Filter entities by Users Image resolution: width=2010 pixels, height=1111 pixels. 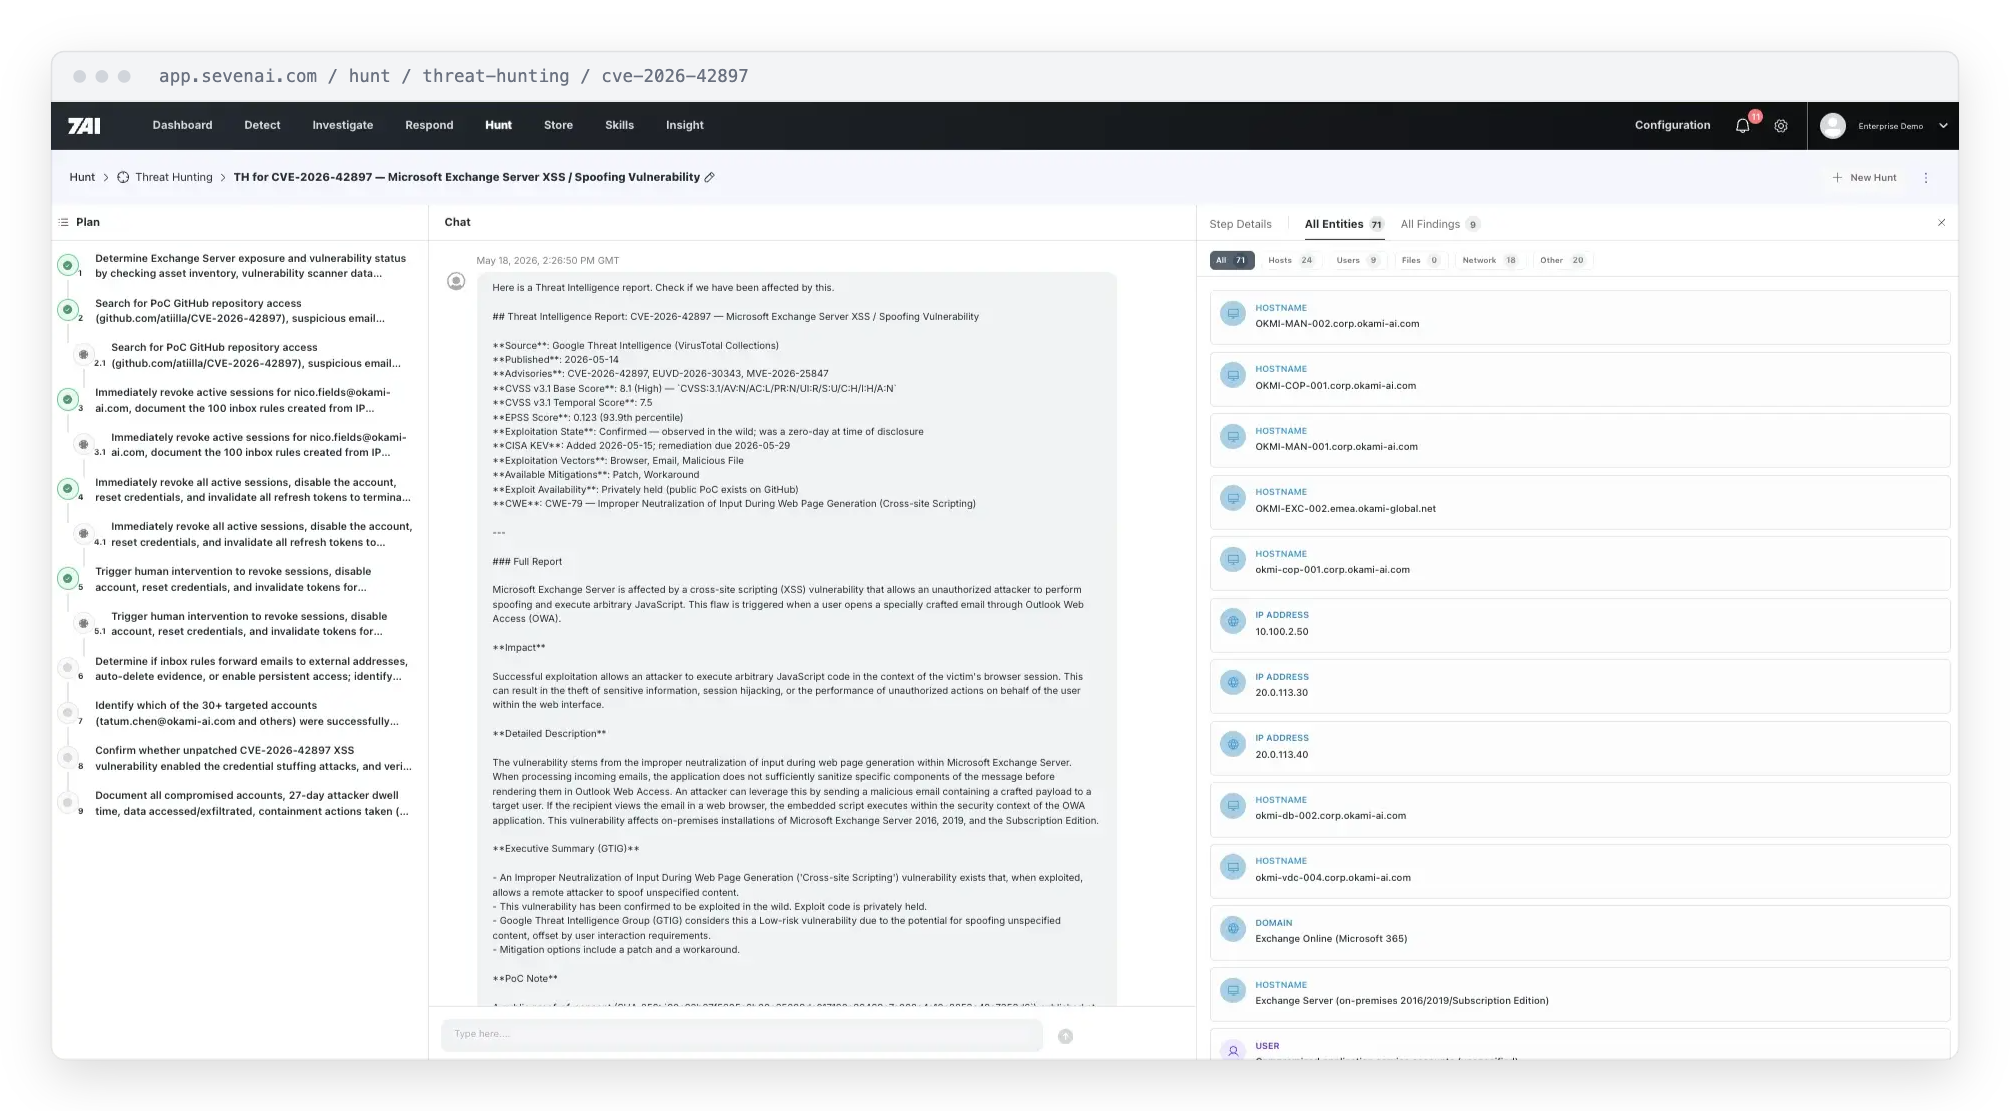pyautogui.click(x=1358, y=260)
